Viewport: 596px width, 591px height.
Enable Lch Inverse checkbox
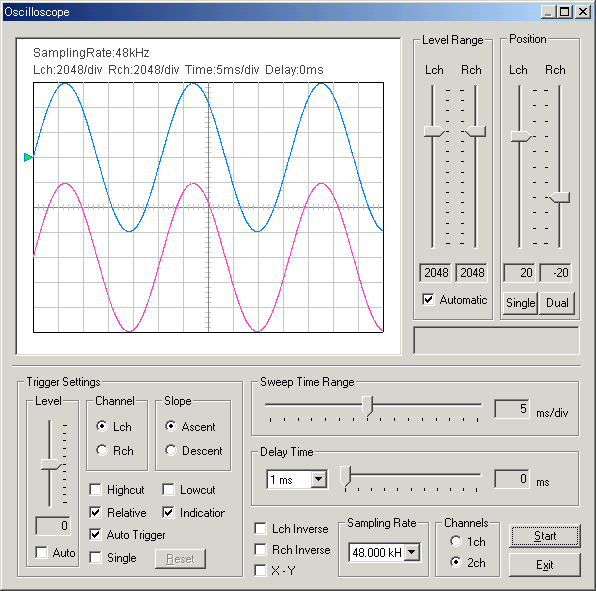point(260,528)
